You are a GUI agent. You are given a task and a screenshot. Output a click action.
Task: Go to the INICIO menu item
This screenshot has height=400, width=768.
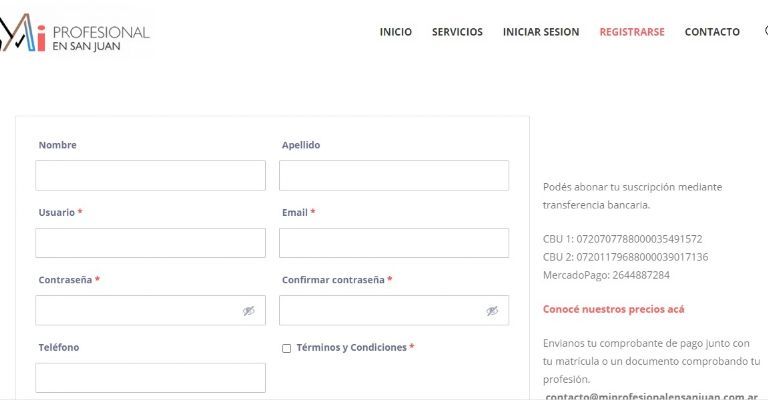coord(395,32)
